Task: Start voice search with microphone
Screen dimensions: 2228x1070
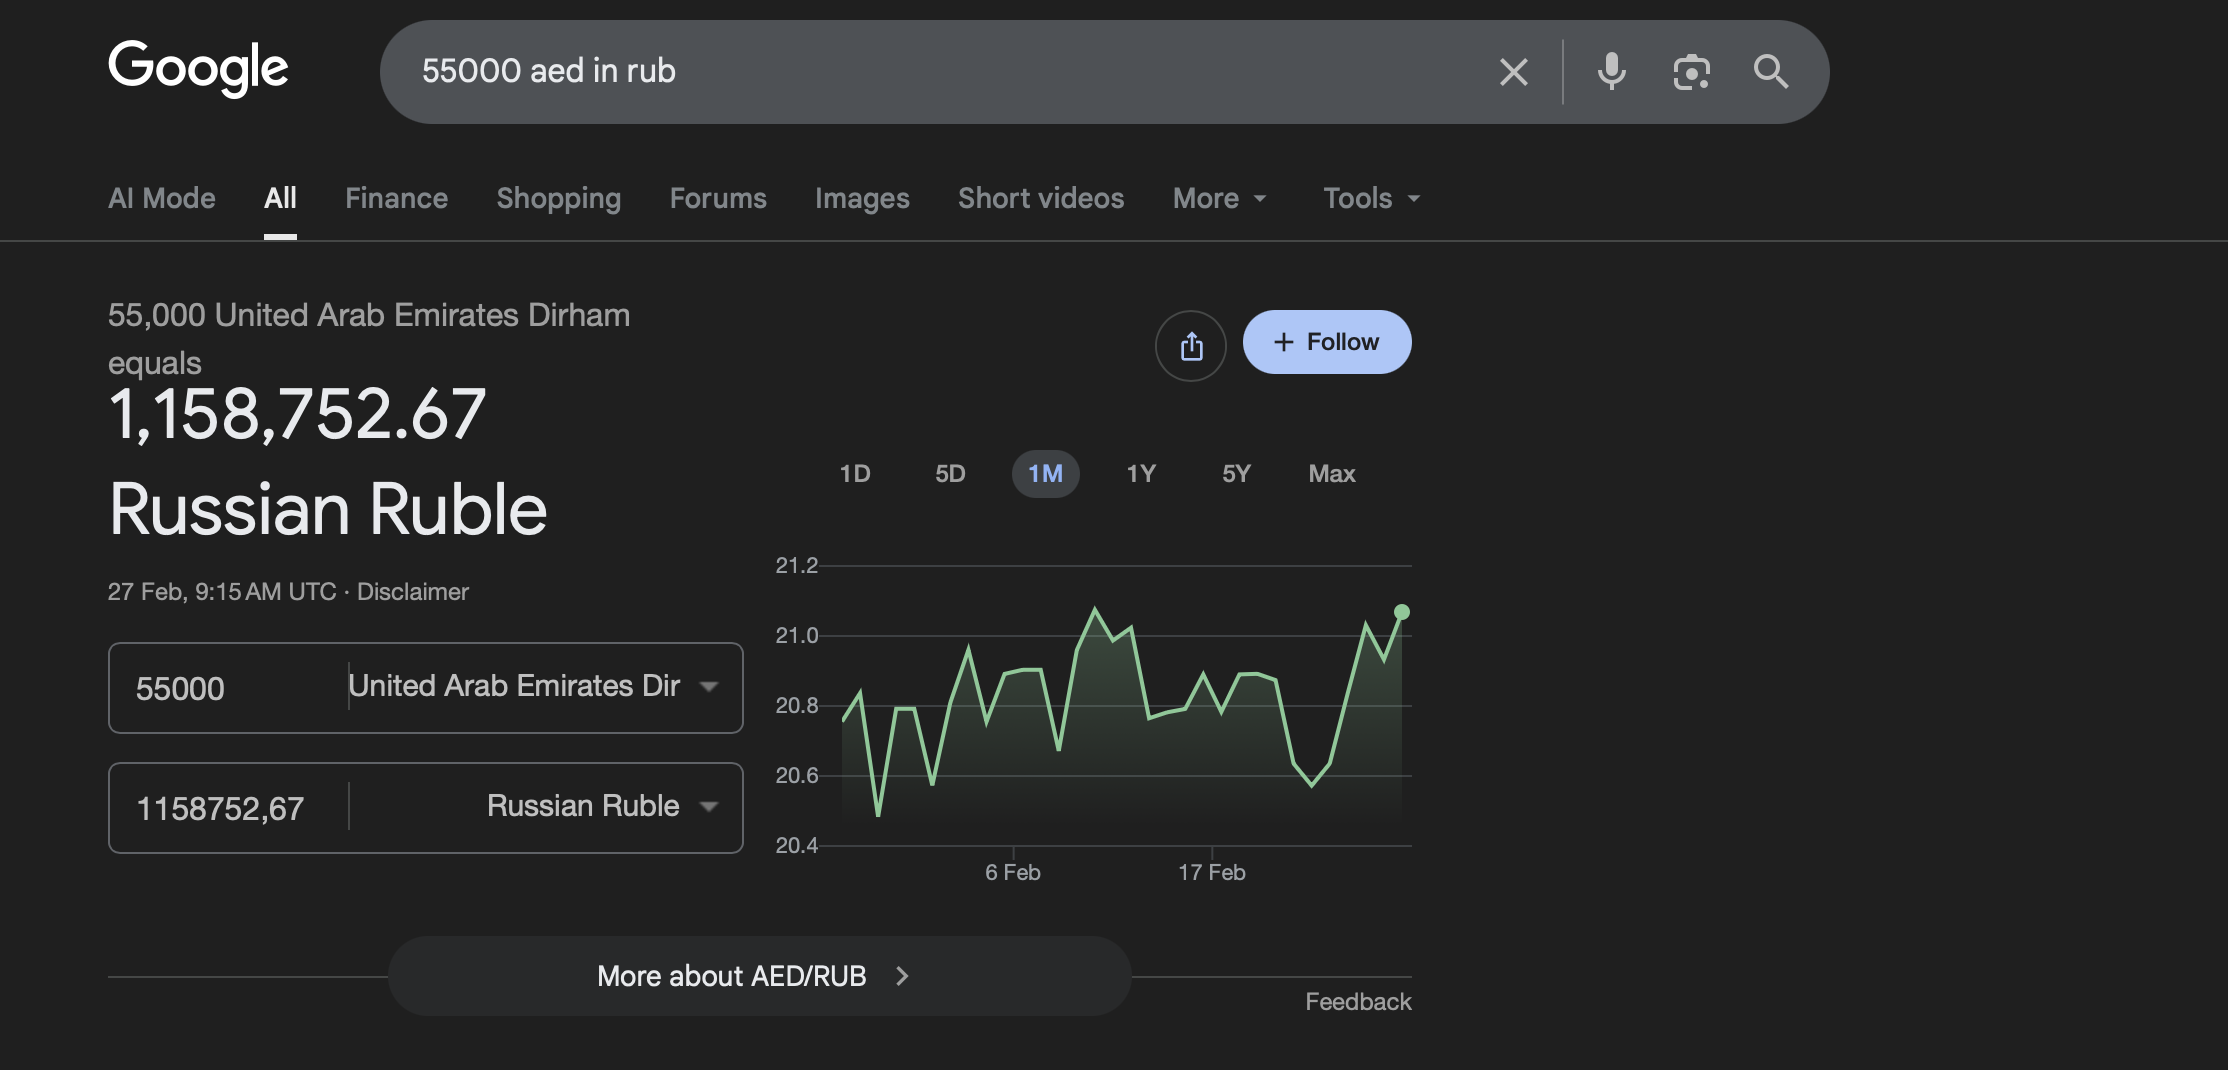Action: (x=1611, y=72)
